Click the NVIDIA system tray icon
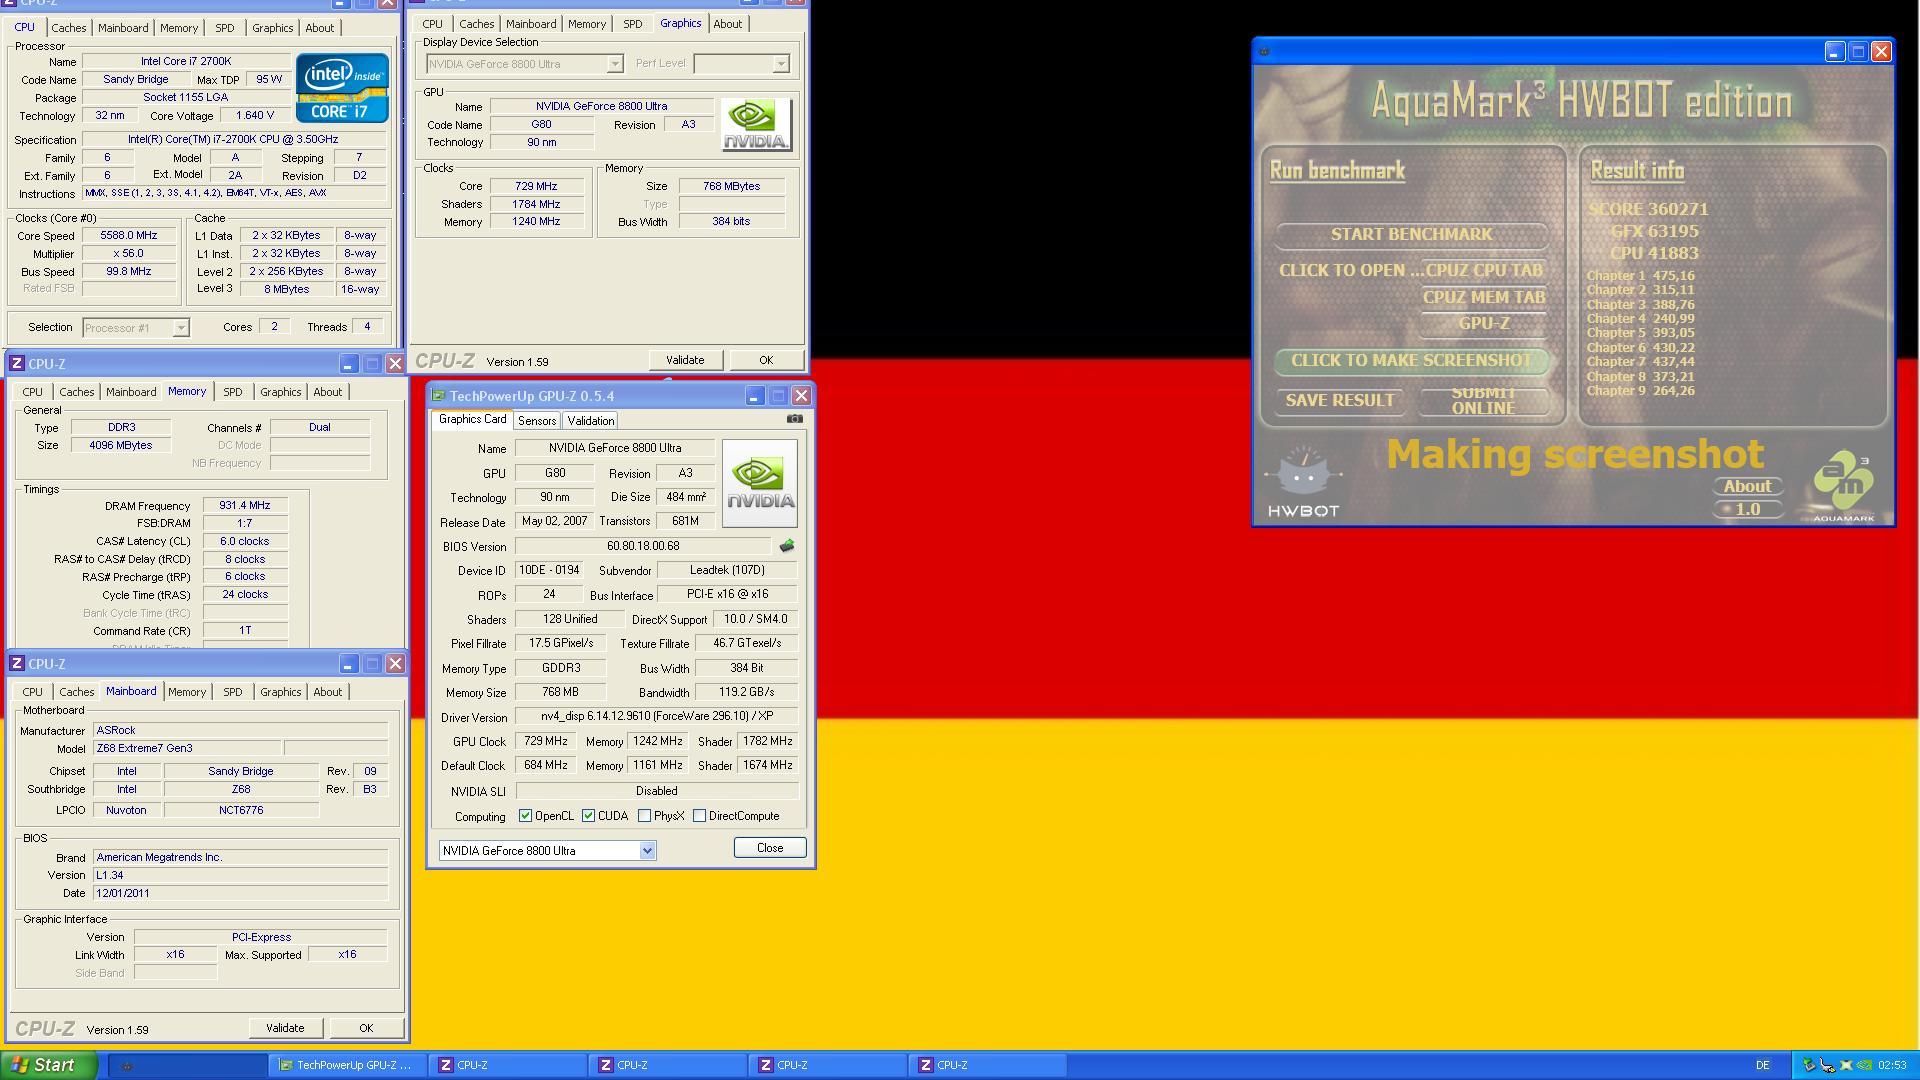Image resolution: width=1920 pixels, height=1080 pixels. click(x=1864, y=1065)
